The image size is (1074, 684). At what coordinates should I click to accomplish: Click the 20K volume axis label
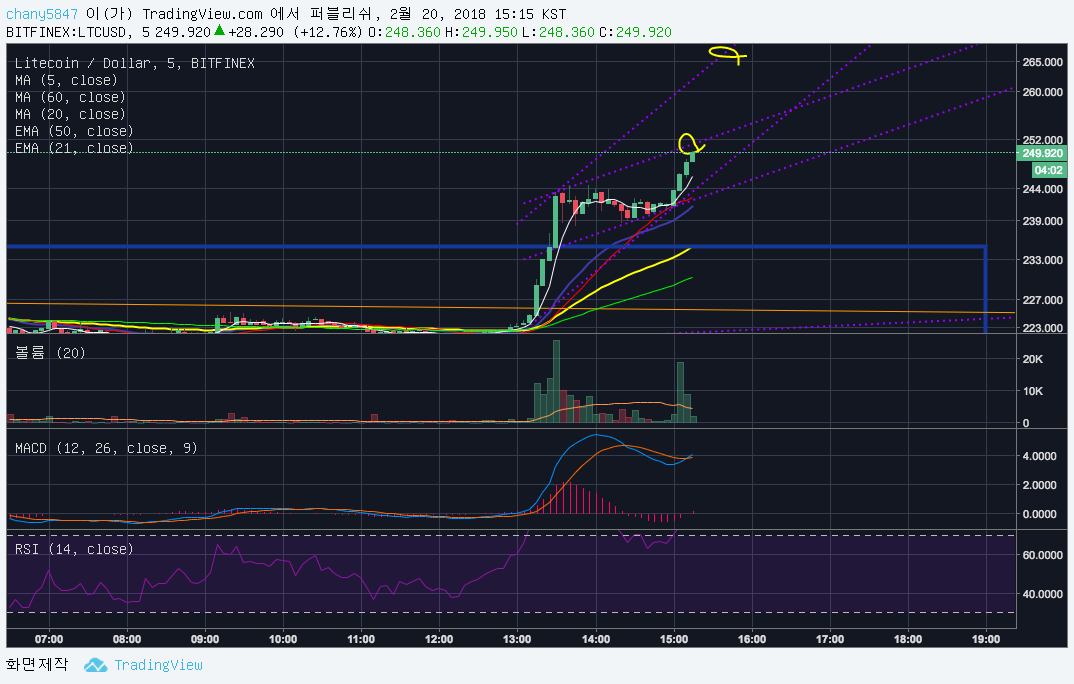pos(1033,359)
